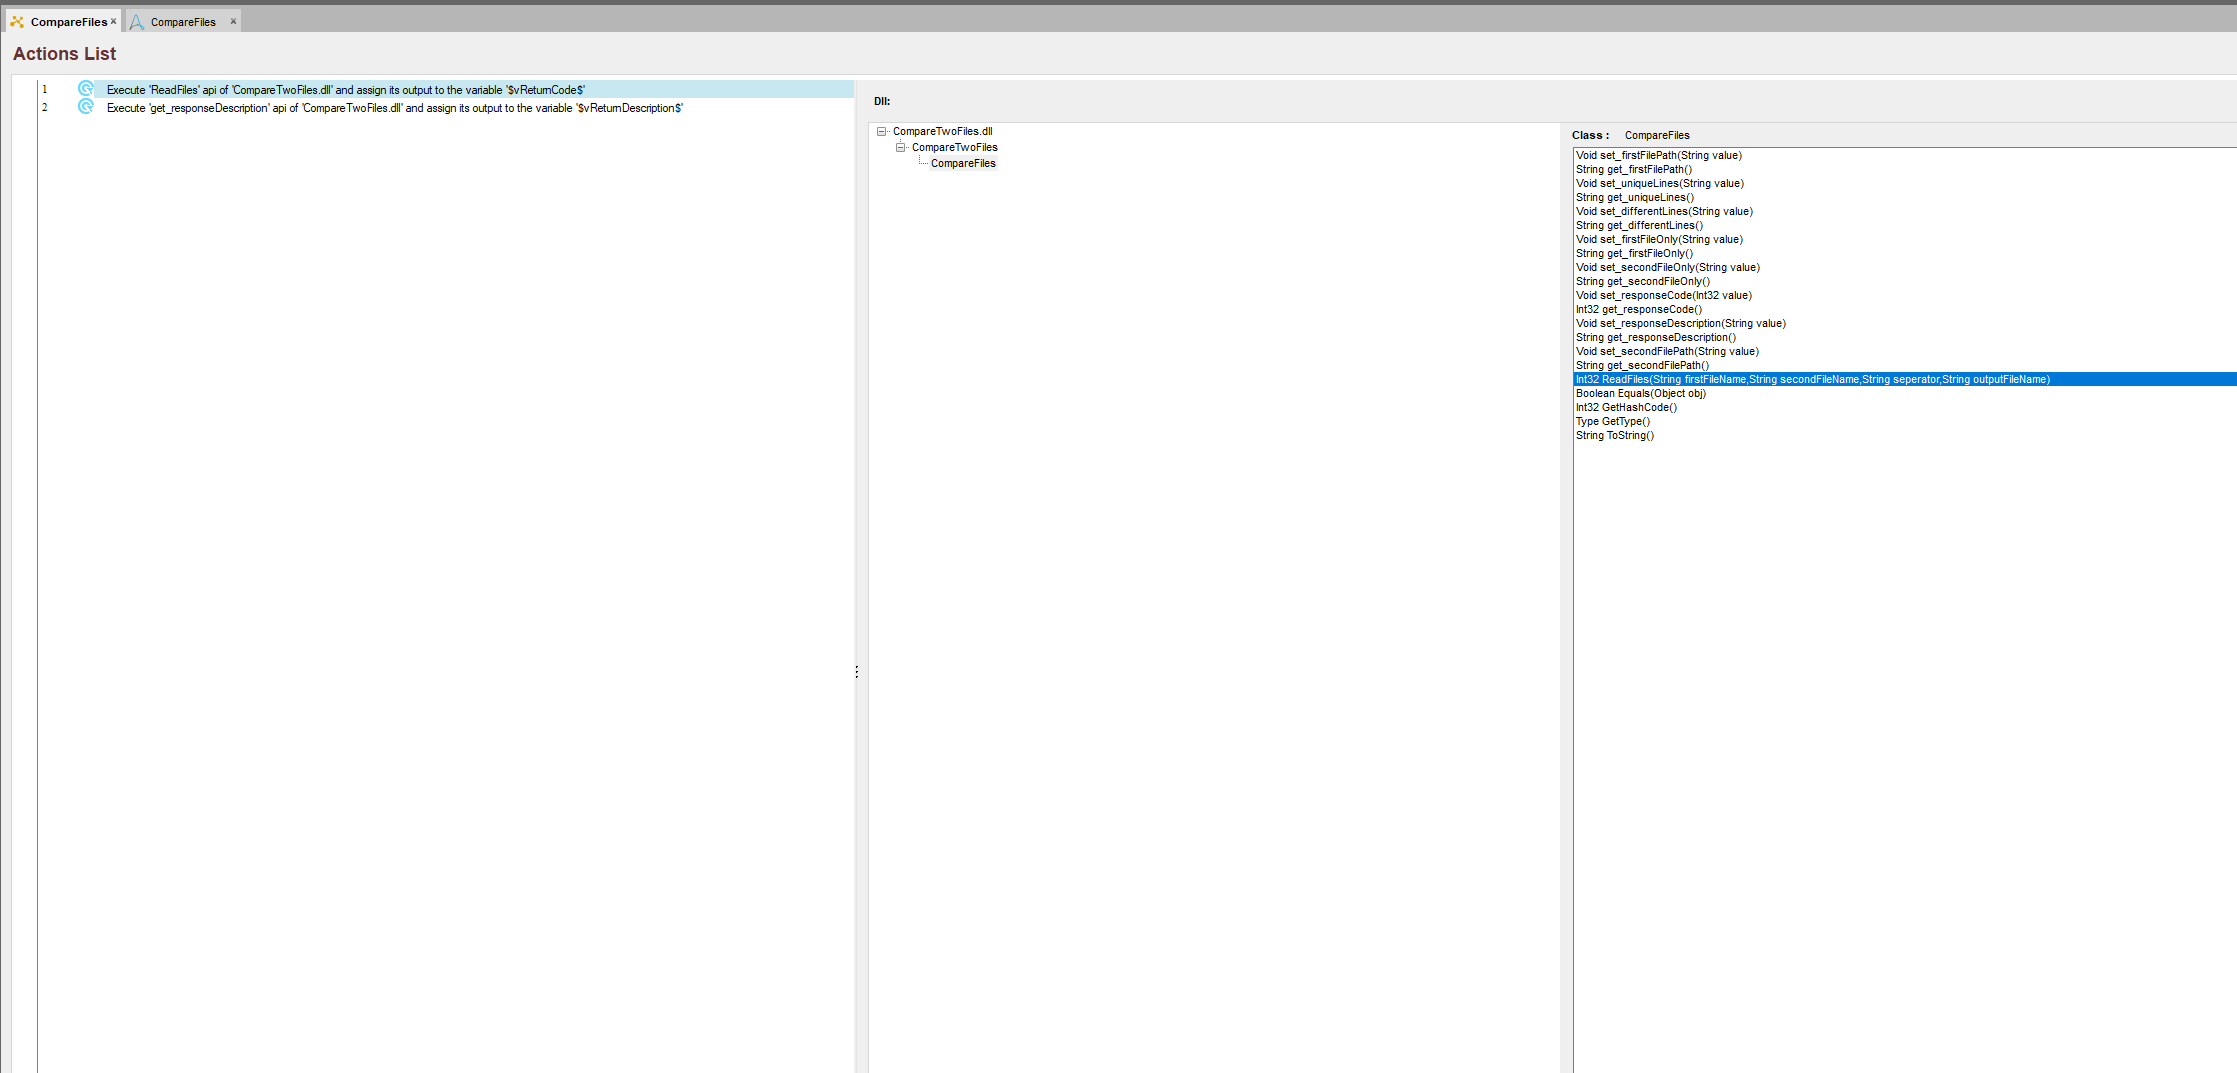Collapse the CompareTwoFiles.dll tree node

coord(881,131)
